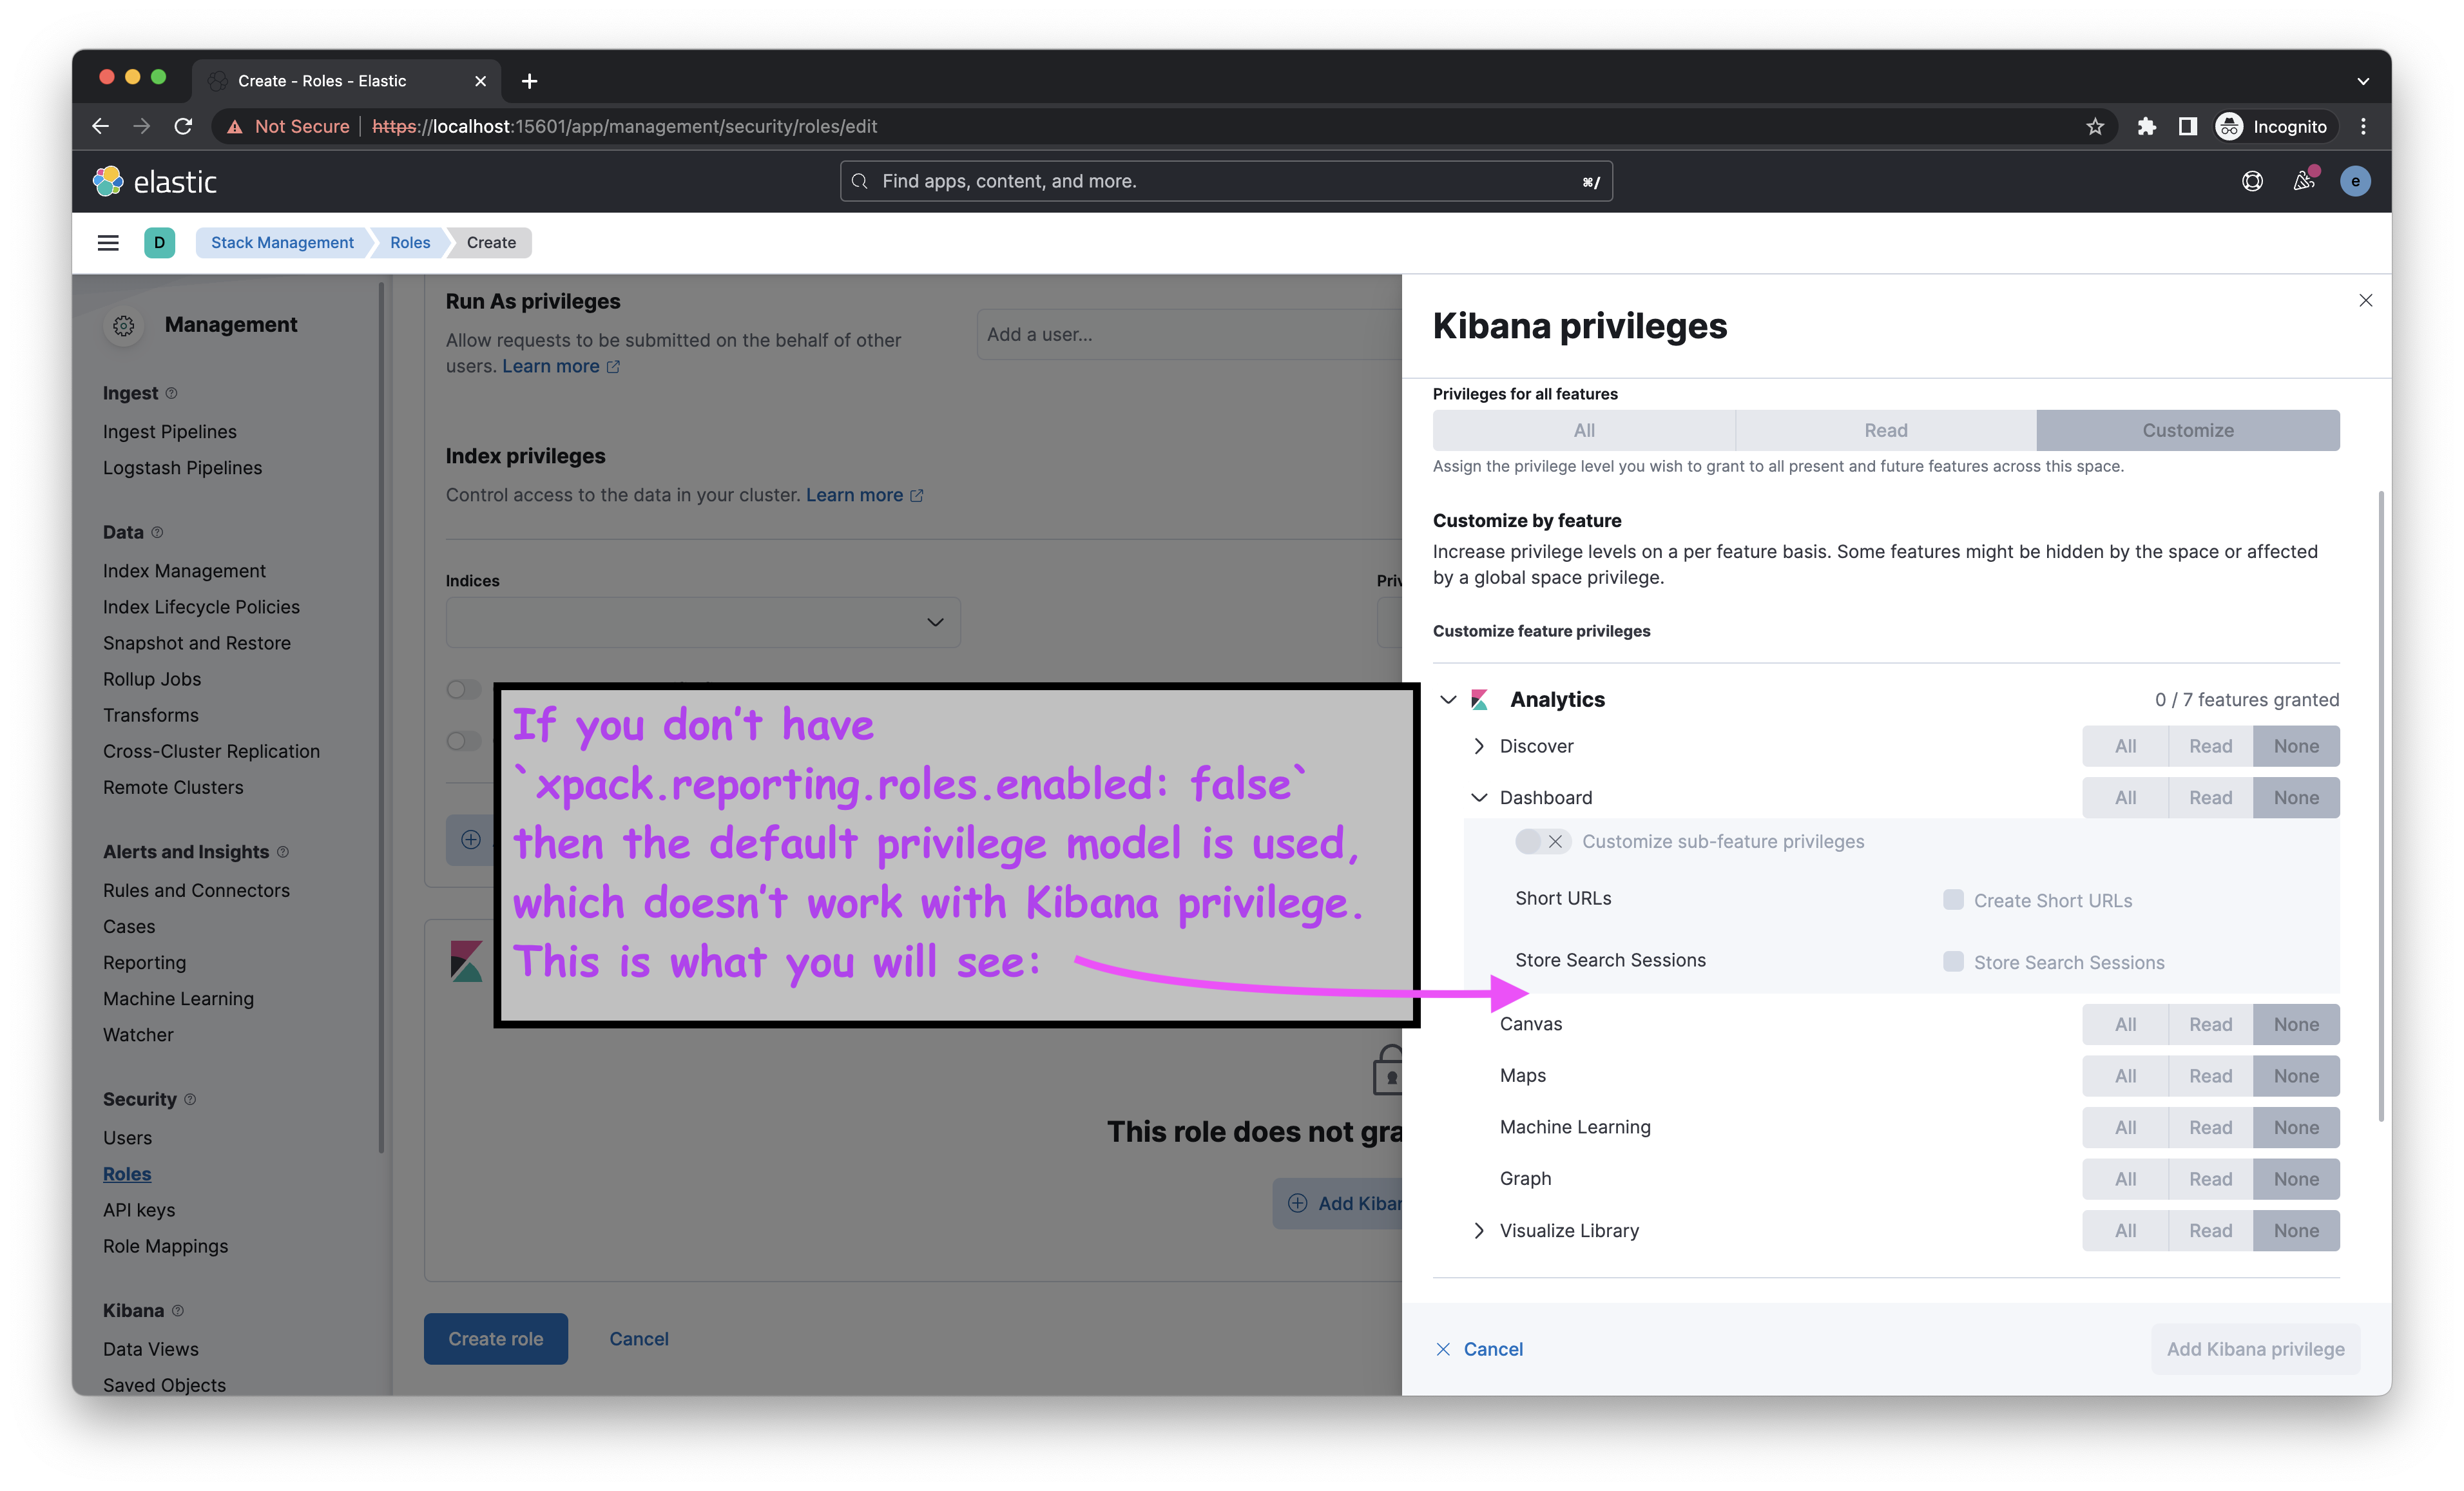Expand the Discover privilege row
Viewport: 2464px width, 1491px height.
pyautogui.click(x=1478, y=745)
